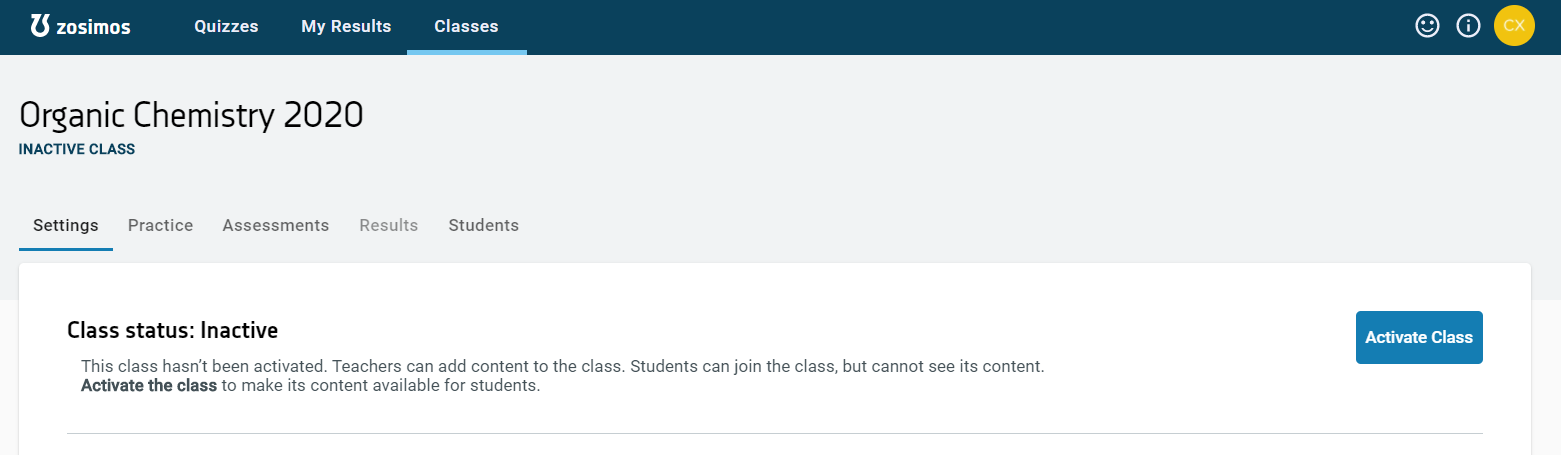
Task: Switch to the Assessments tab
Action: (x=276, y=225)
